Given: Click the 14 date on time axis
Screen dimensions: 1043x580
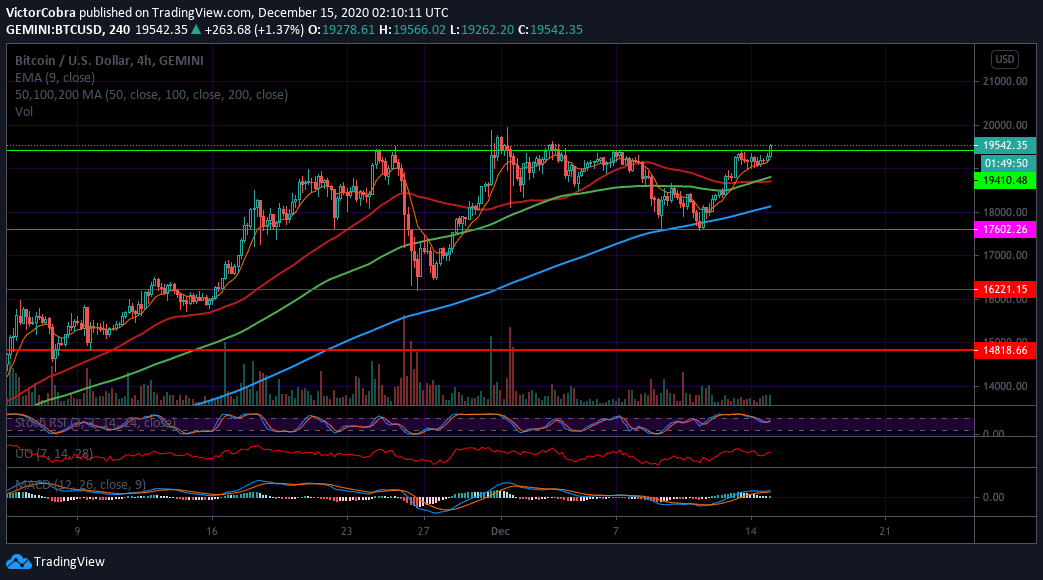Looking at the screenshot, I should [x=750, y=531].
